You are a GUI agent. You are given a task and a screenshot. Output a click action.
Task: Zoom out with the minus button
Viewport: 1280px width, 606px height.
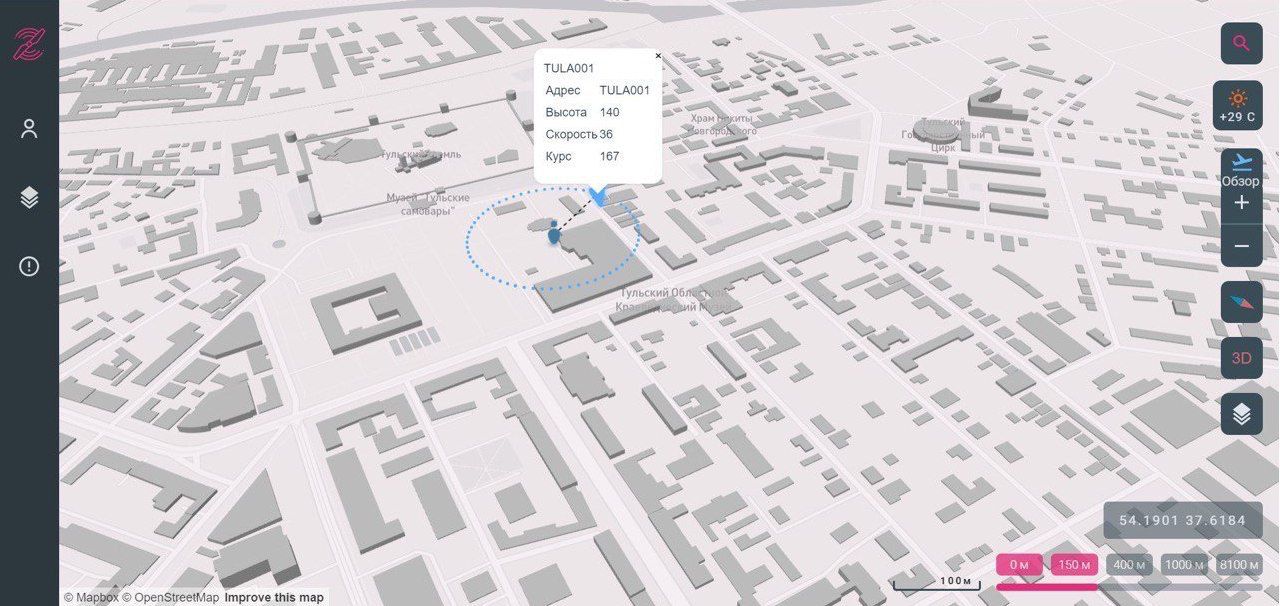1241,246
